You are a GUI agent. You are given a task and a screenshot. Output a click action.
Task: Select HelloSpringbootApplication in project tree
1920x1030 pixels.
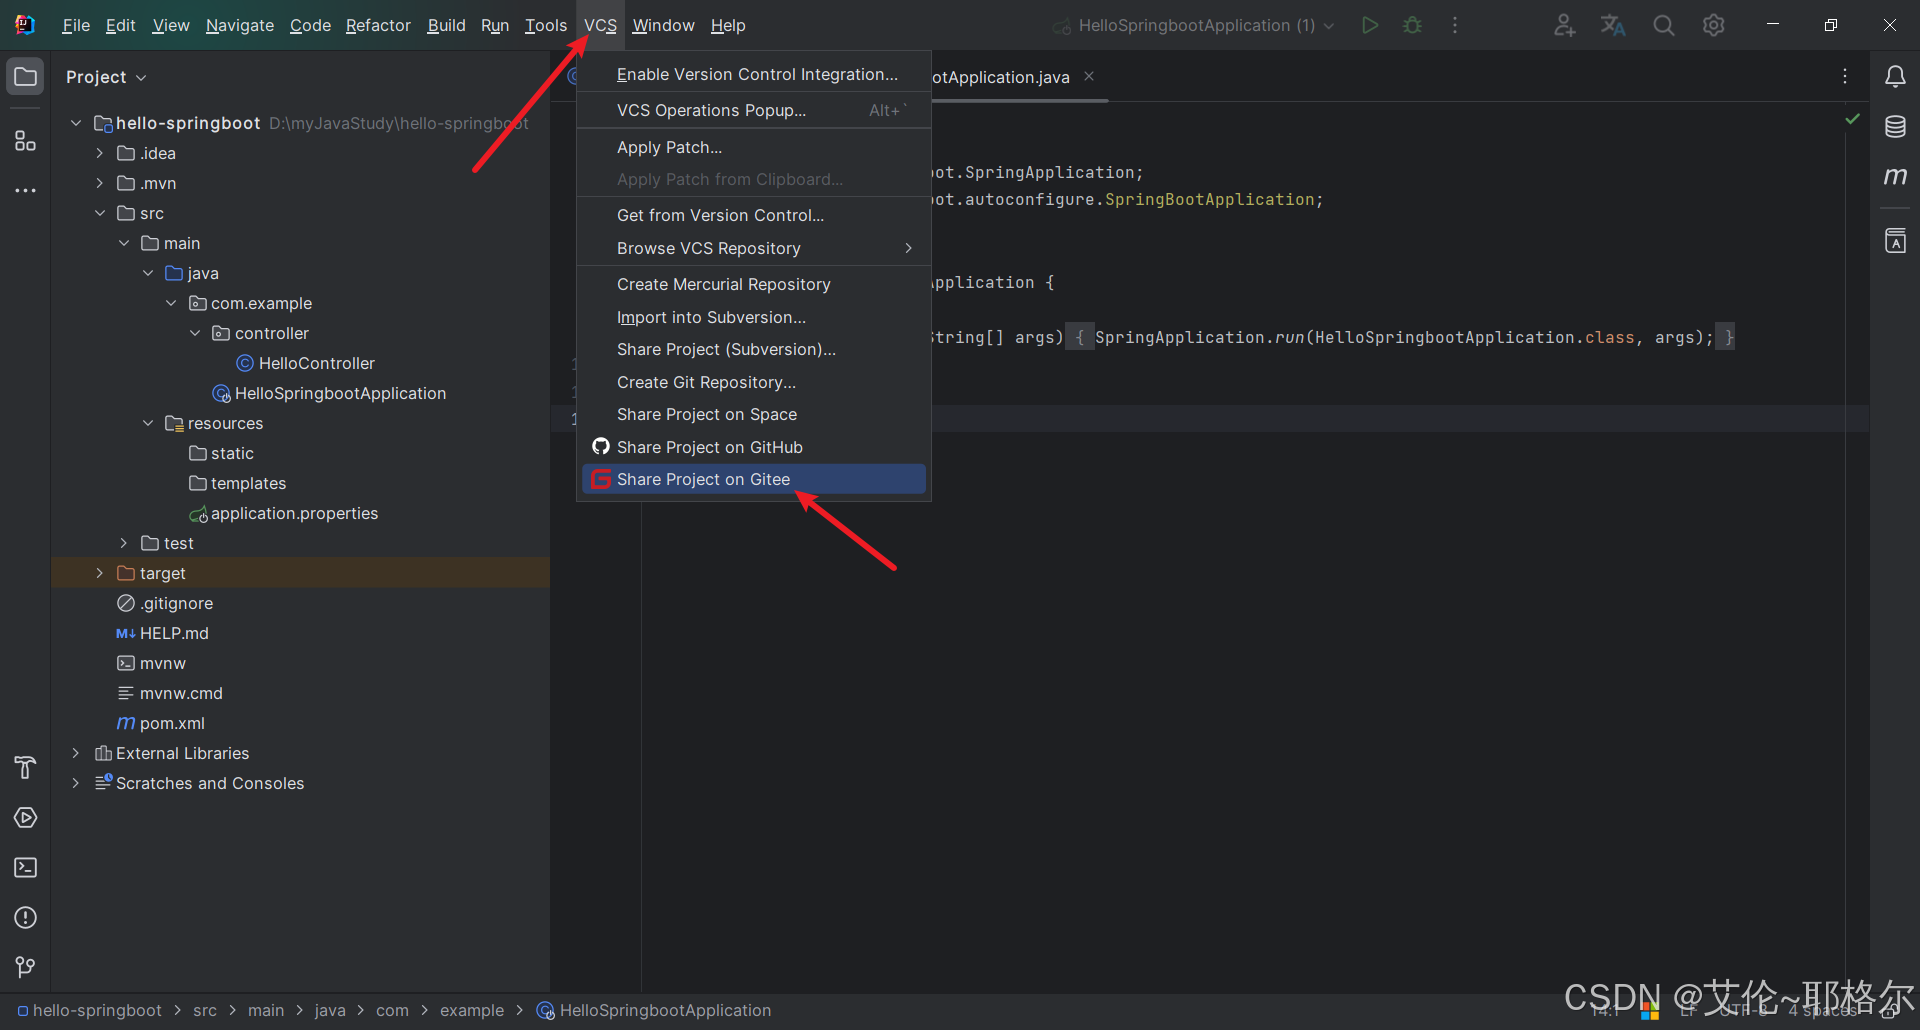point(330,393)
